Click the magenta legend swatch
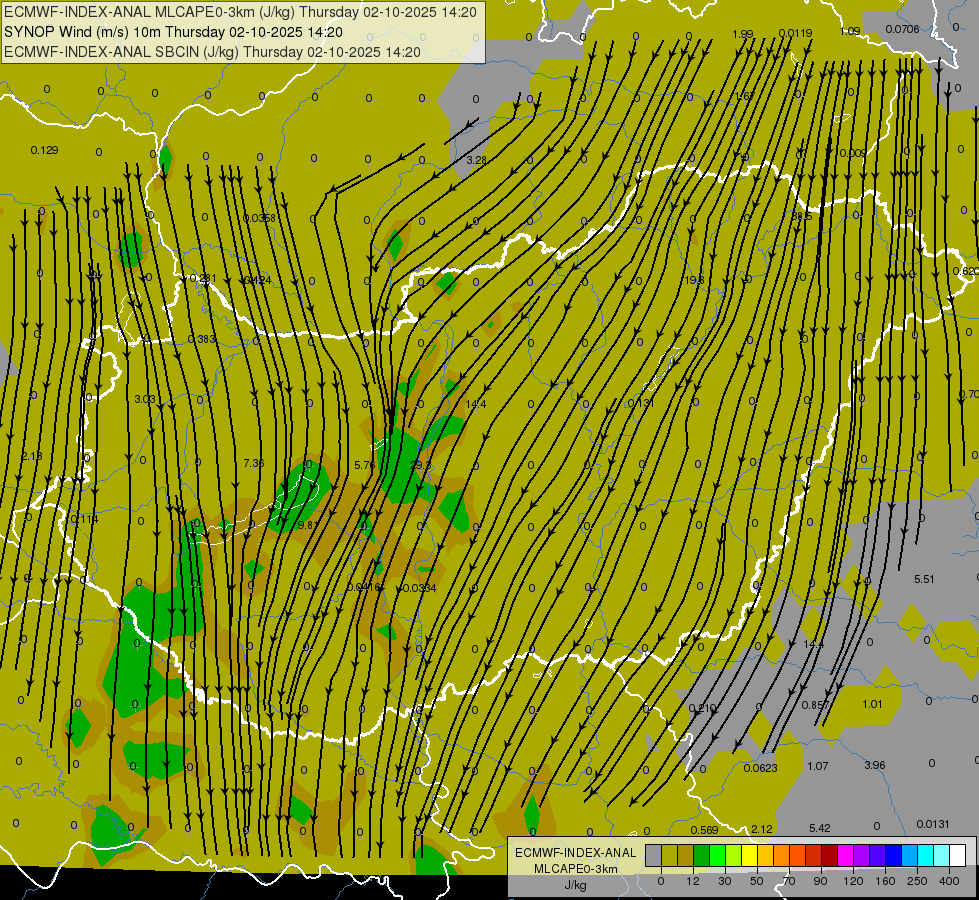This screenshot has width=979, height=900. coord(845,856)
